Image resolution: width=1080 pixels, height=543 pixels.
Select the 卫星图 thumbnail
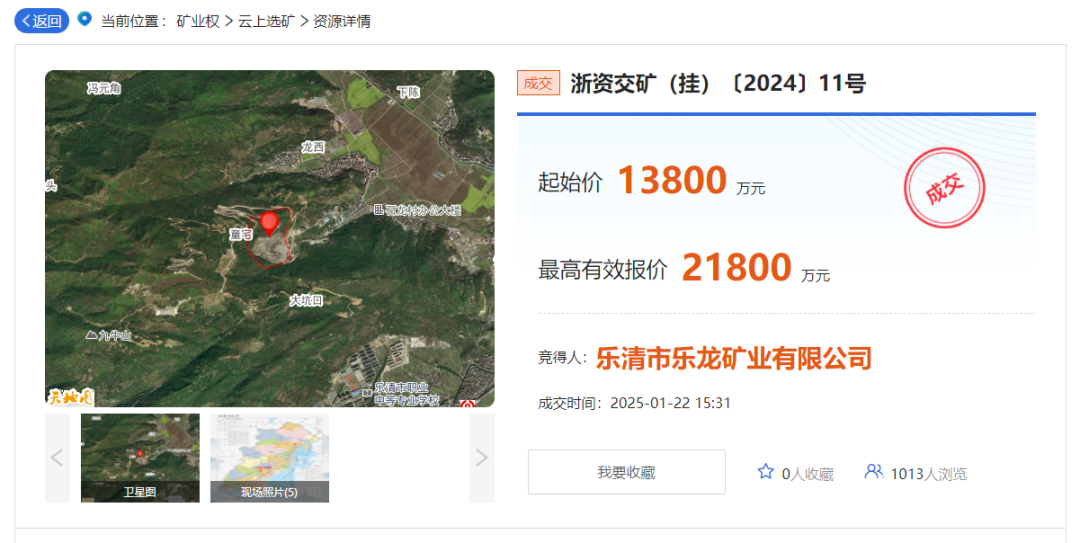click(x=140, y=458)
